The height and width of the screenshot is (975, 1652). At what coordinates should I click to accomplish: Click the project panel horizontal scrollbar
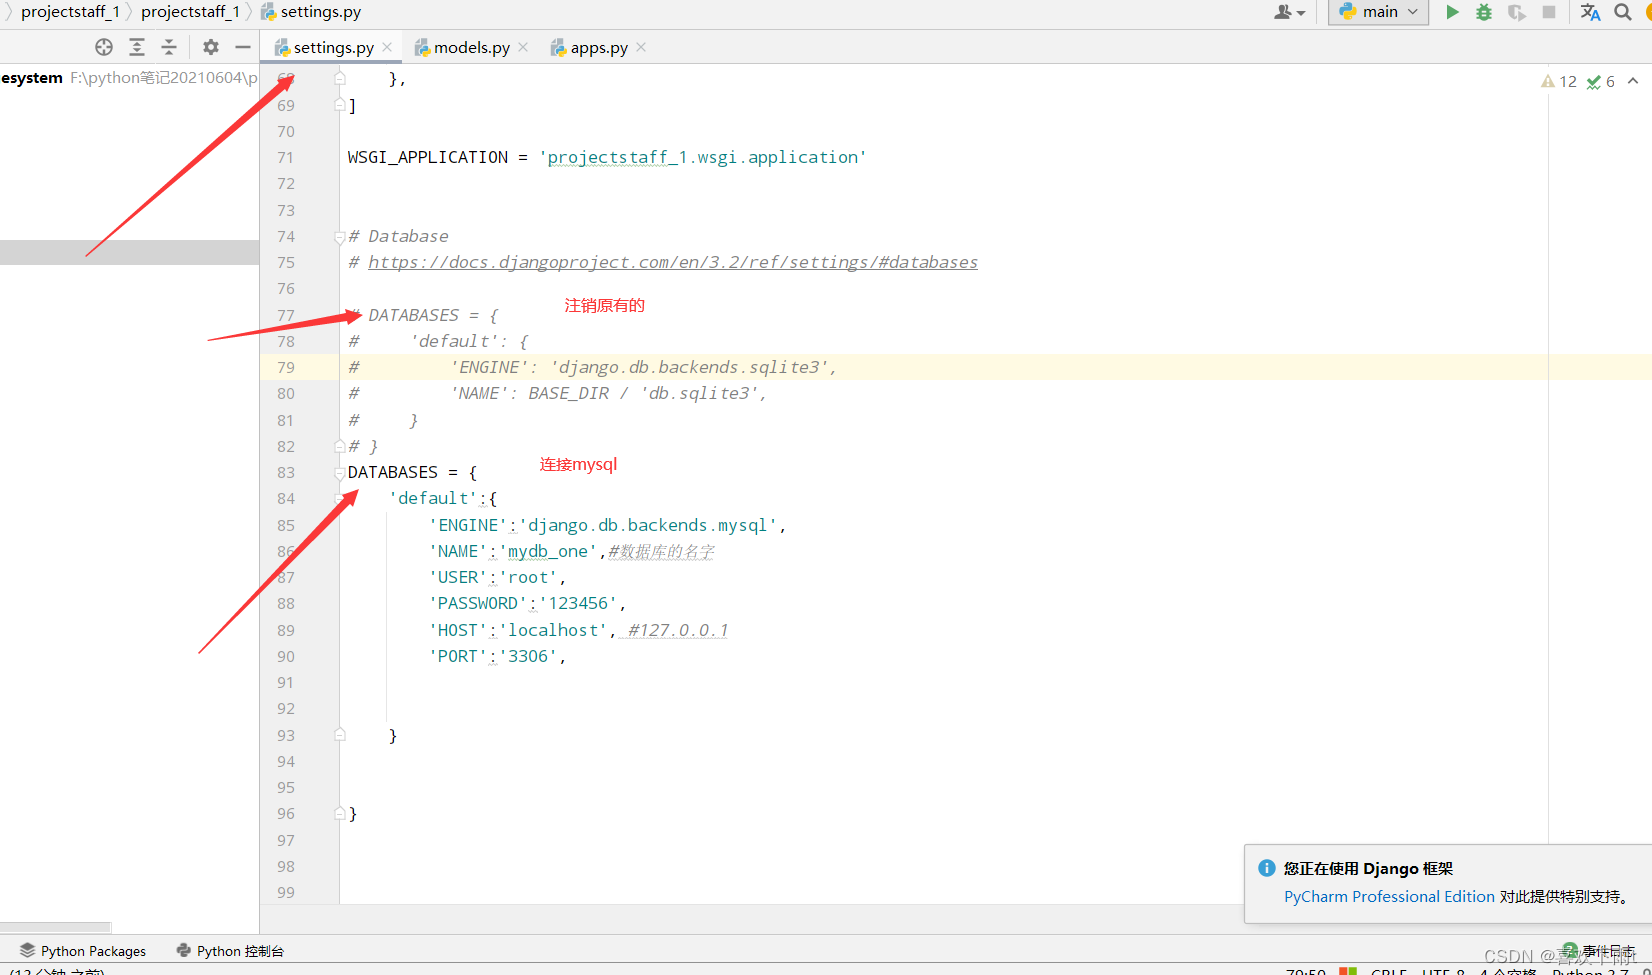(55, 927)
